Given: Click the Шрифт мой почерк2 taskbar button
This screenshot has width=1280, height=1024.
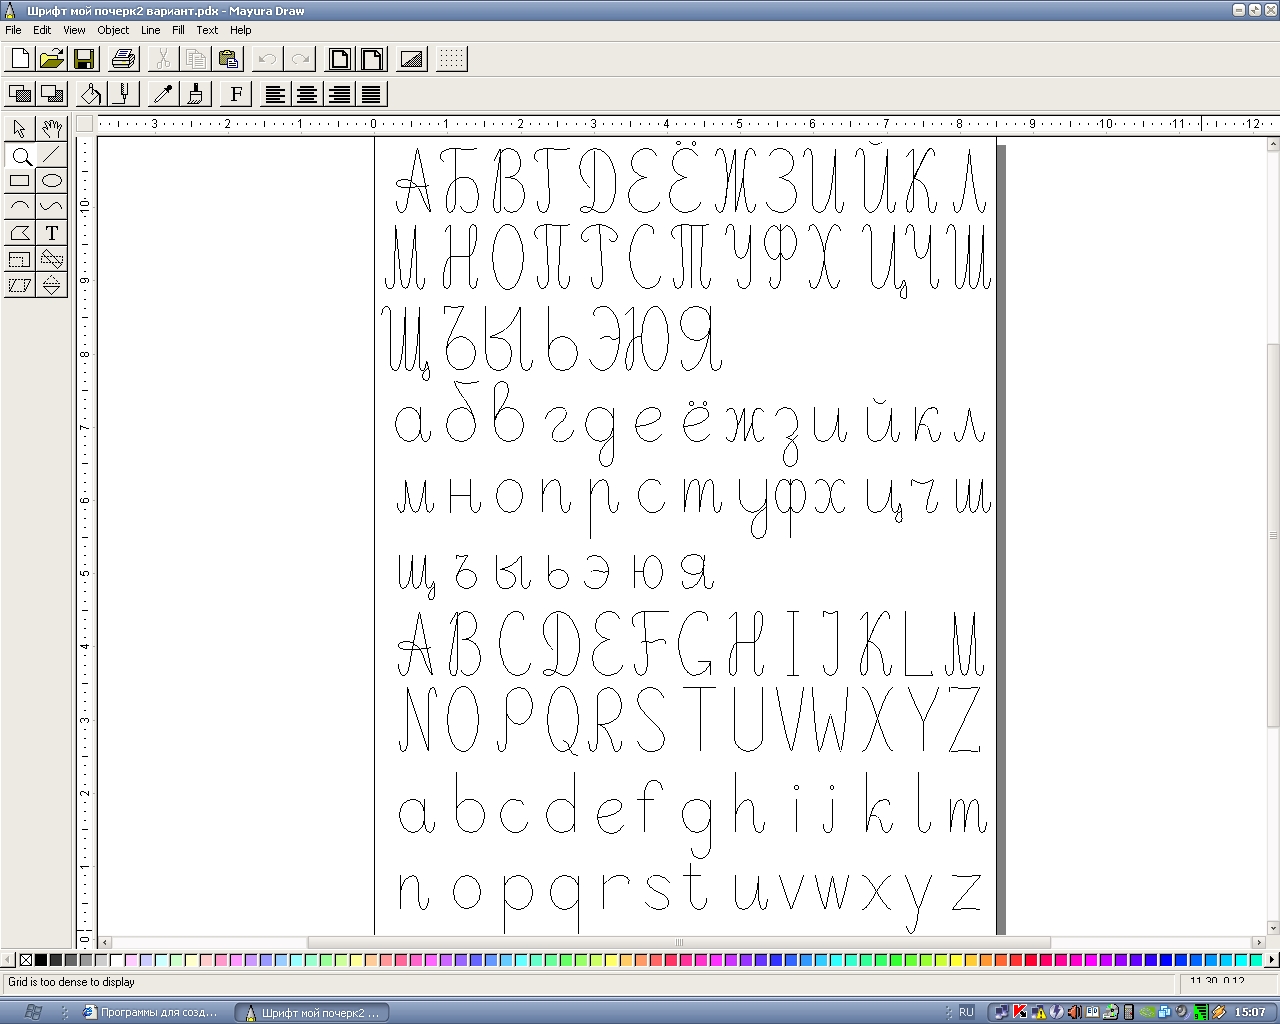Looking at the screenshot, I should [312, 1012].
